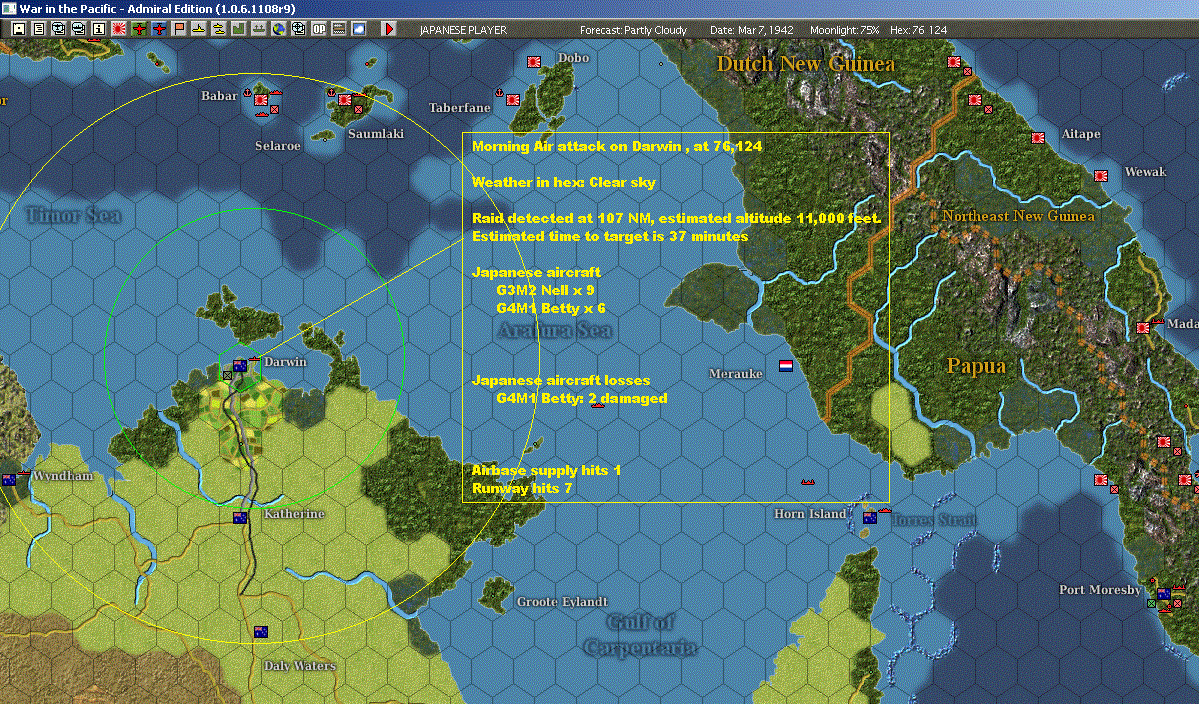This screenshot has height=704, width=1199.
Task: Select the Port Moresby base flag icon
Action: point(1164,594)
